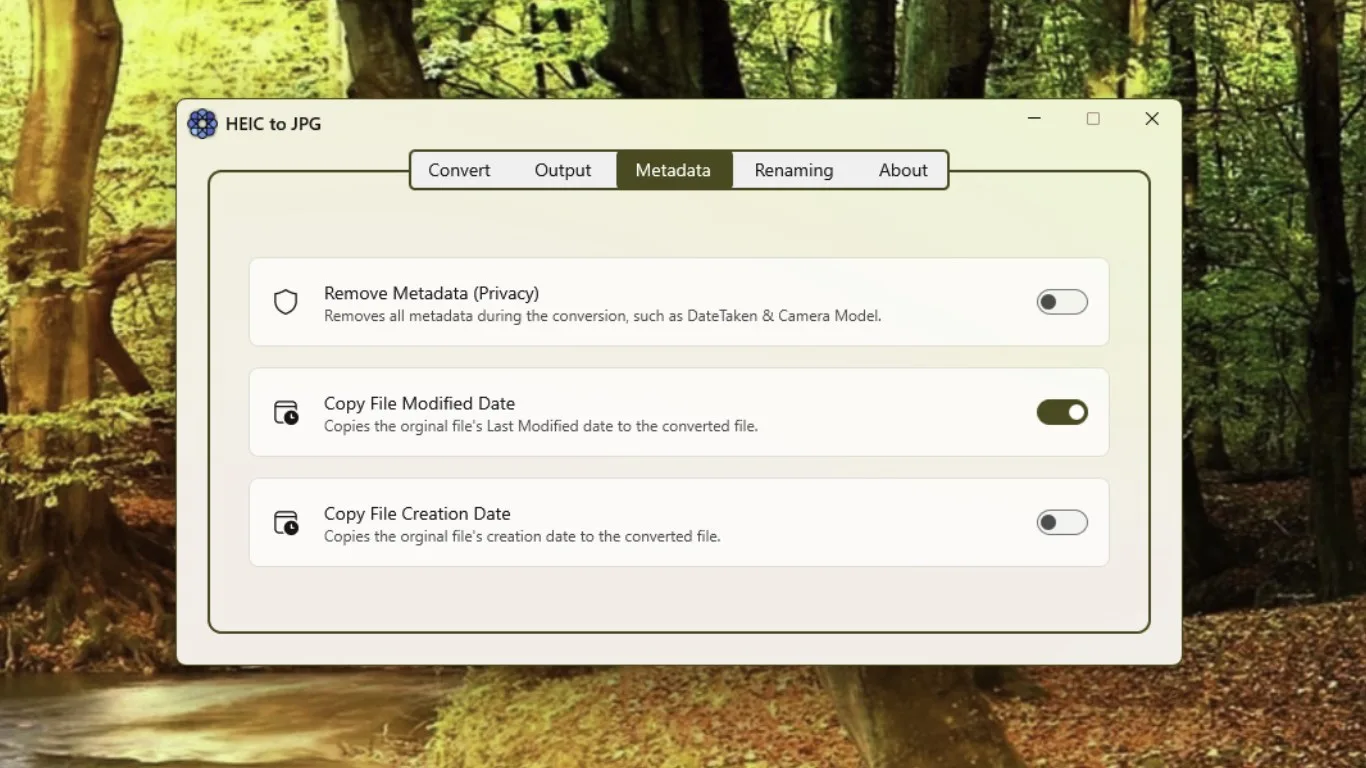Click the HEIC to JPG app logo icon
This screenshot has width=1366, height=768.
(202, 124)
